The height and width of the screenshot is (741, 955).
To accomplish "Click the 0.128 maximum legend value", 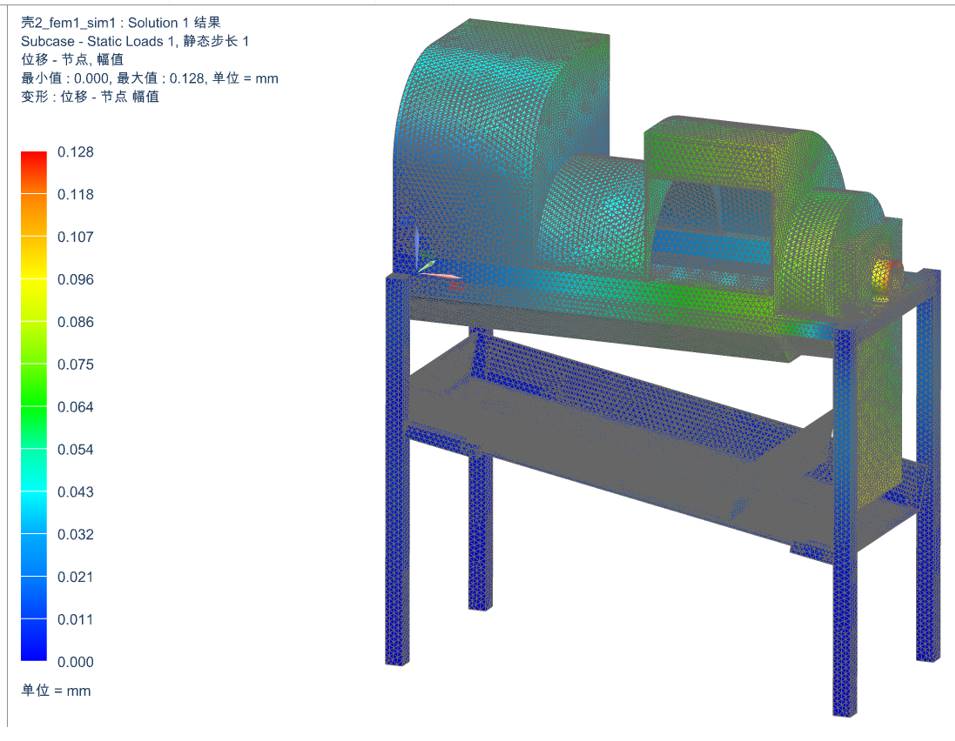I will click(76, 152).
